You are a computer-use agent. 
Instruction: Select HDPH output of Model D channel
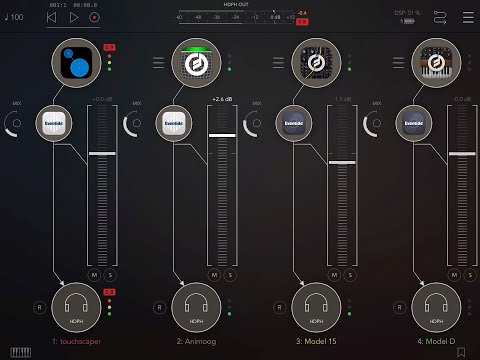click(x=436, y=307)
